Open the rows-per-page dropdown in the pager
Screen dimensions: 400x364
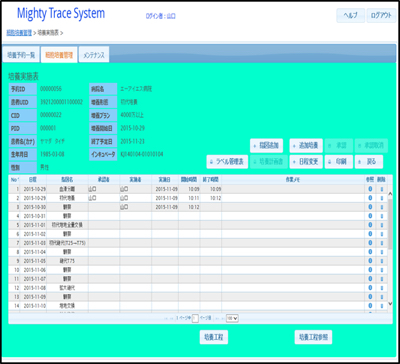point(232,318)
